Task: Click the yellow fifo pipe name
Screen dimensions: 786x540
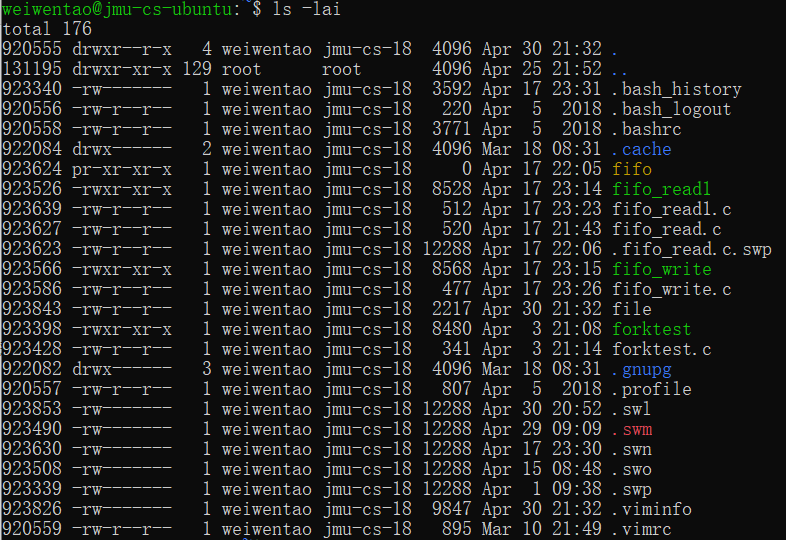Action: tap(632, 169)
